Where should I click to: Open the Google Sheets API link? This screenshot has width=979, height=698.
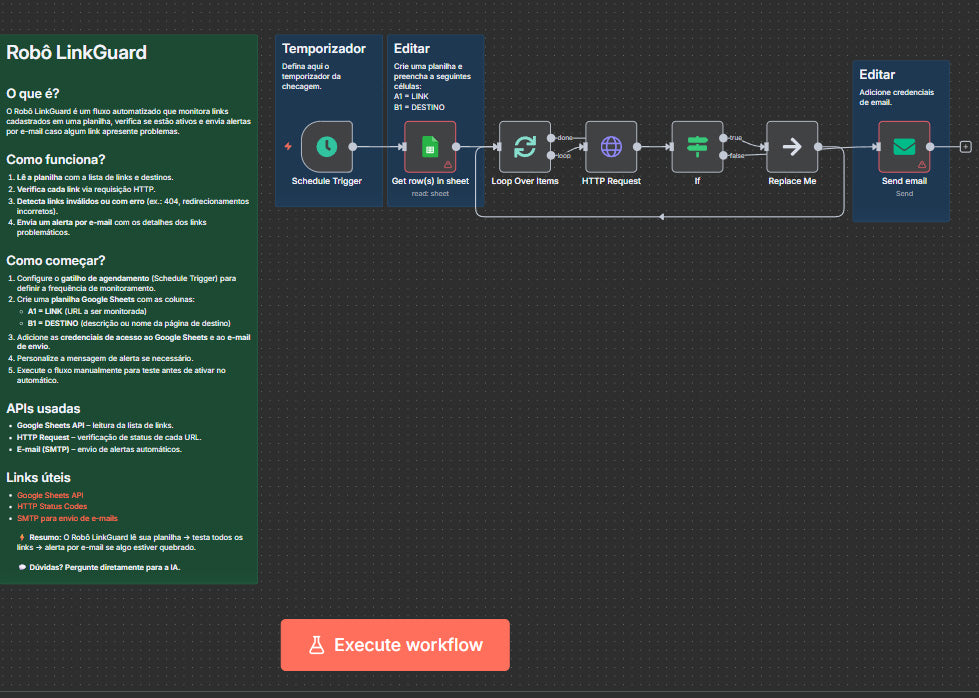tap(50, 495)
